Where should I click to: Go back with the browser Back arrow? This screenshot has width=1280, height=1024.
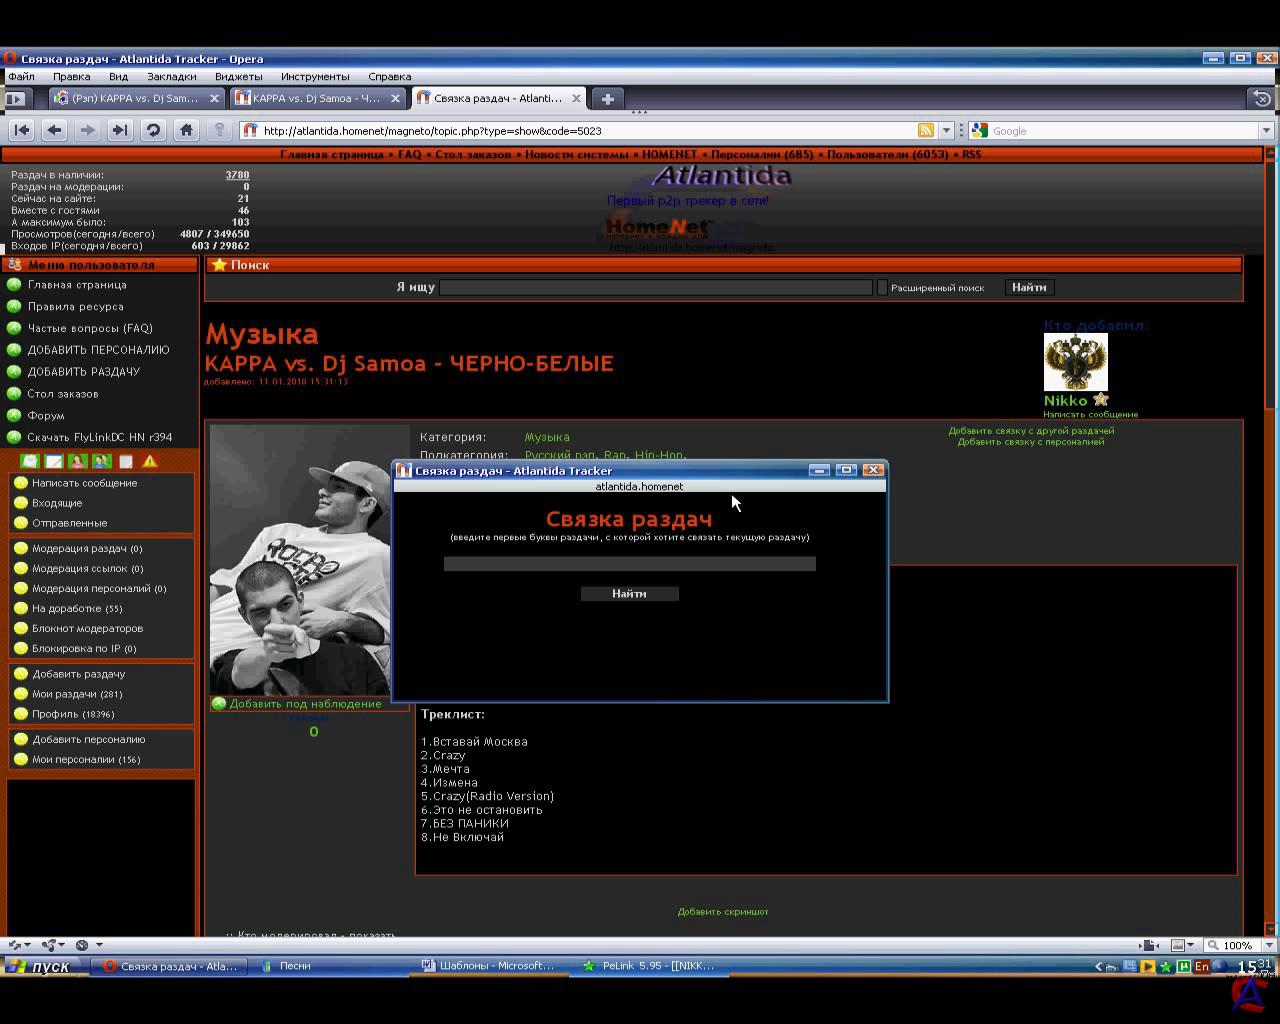[x=54, y=130]
